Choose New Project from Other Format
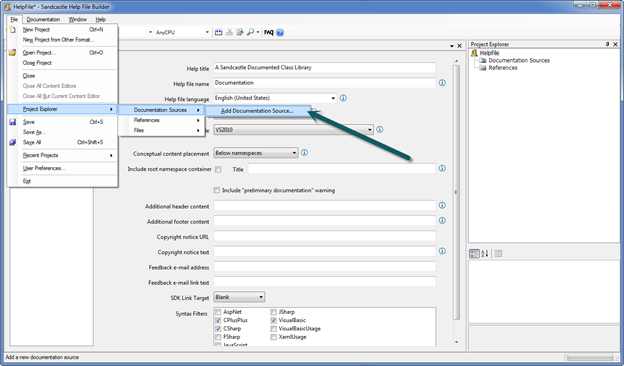 62,40
